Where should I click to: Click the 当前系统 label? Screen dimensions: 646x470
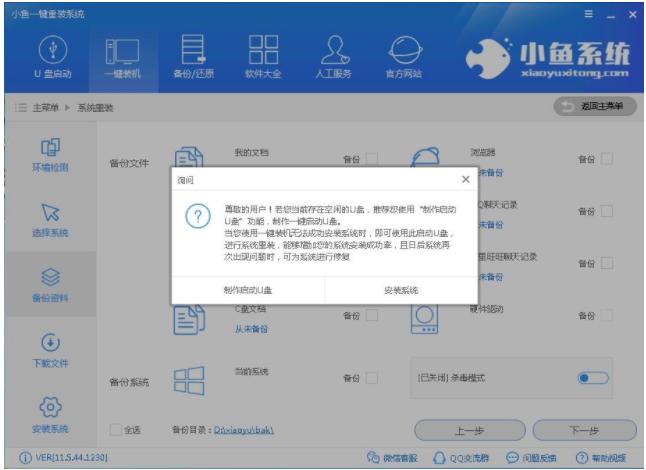point(251,372)
